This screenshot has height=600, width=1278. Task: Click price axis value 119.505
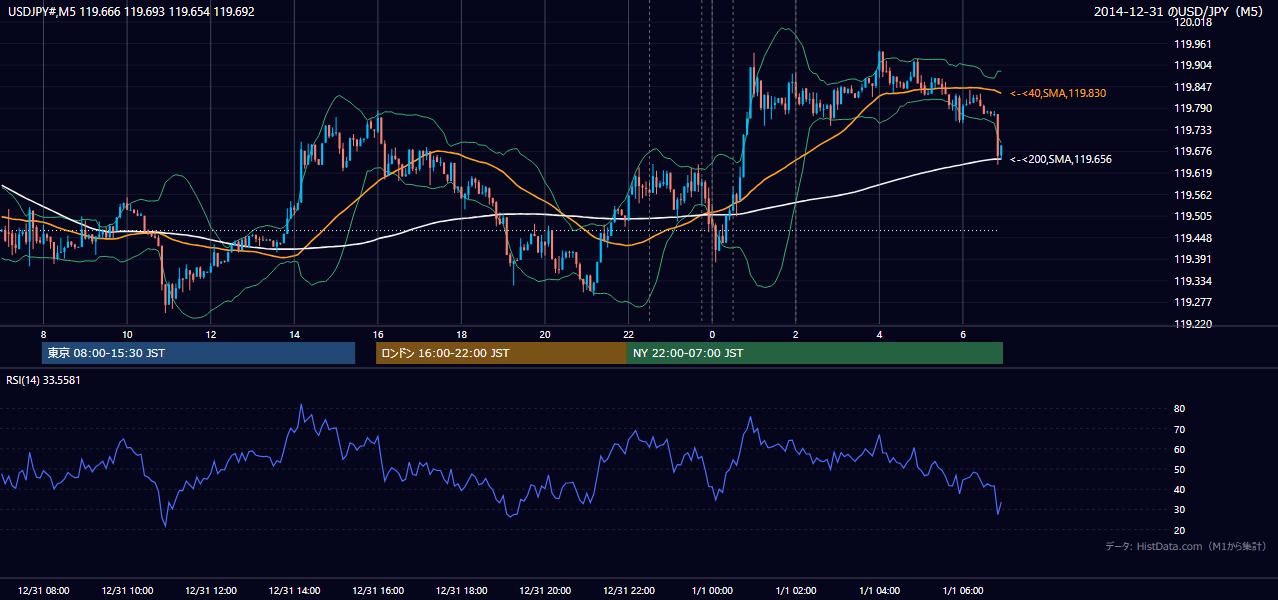pyautogui.click(x=1192, y=216)
